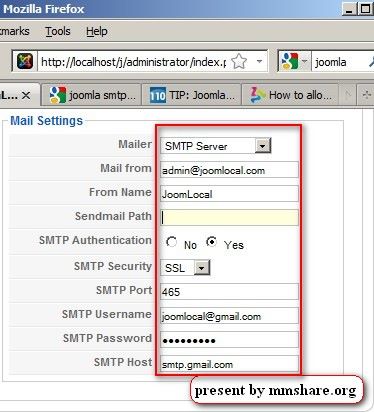This screenshot has width=374, height=412.
Task: Click the SMTP Port field
Action: (x=229, y=292)
